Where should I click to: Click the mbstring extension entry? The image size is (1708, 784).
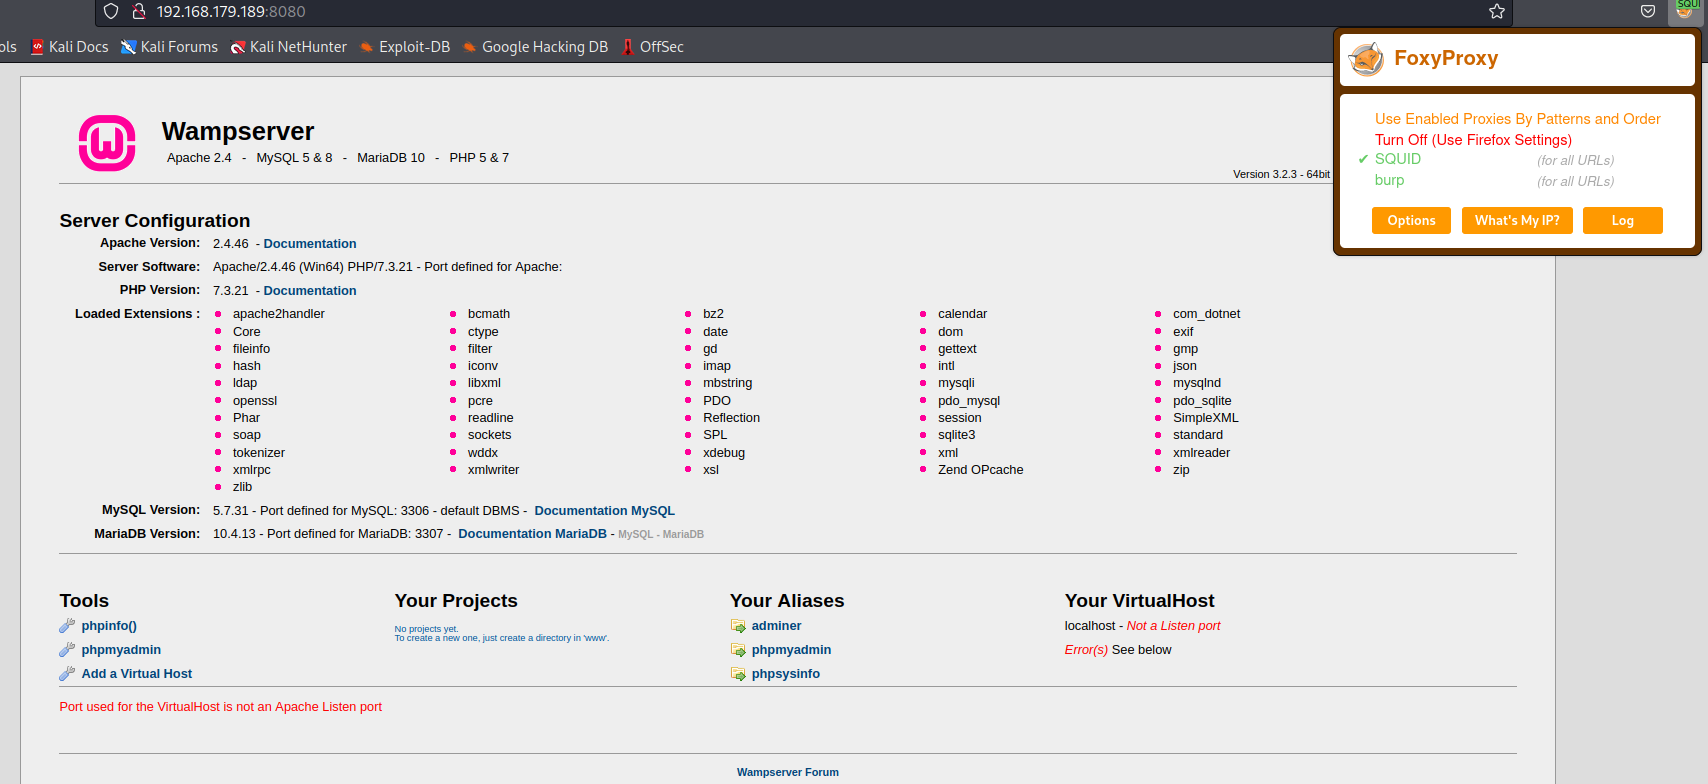click(x=727, y=383)
